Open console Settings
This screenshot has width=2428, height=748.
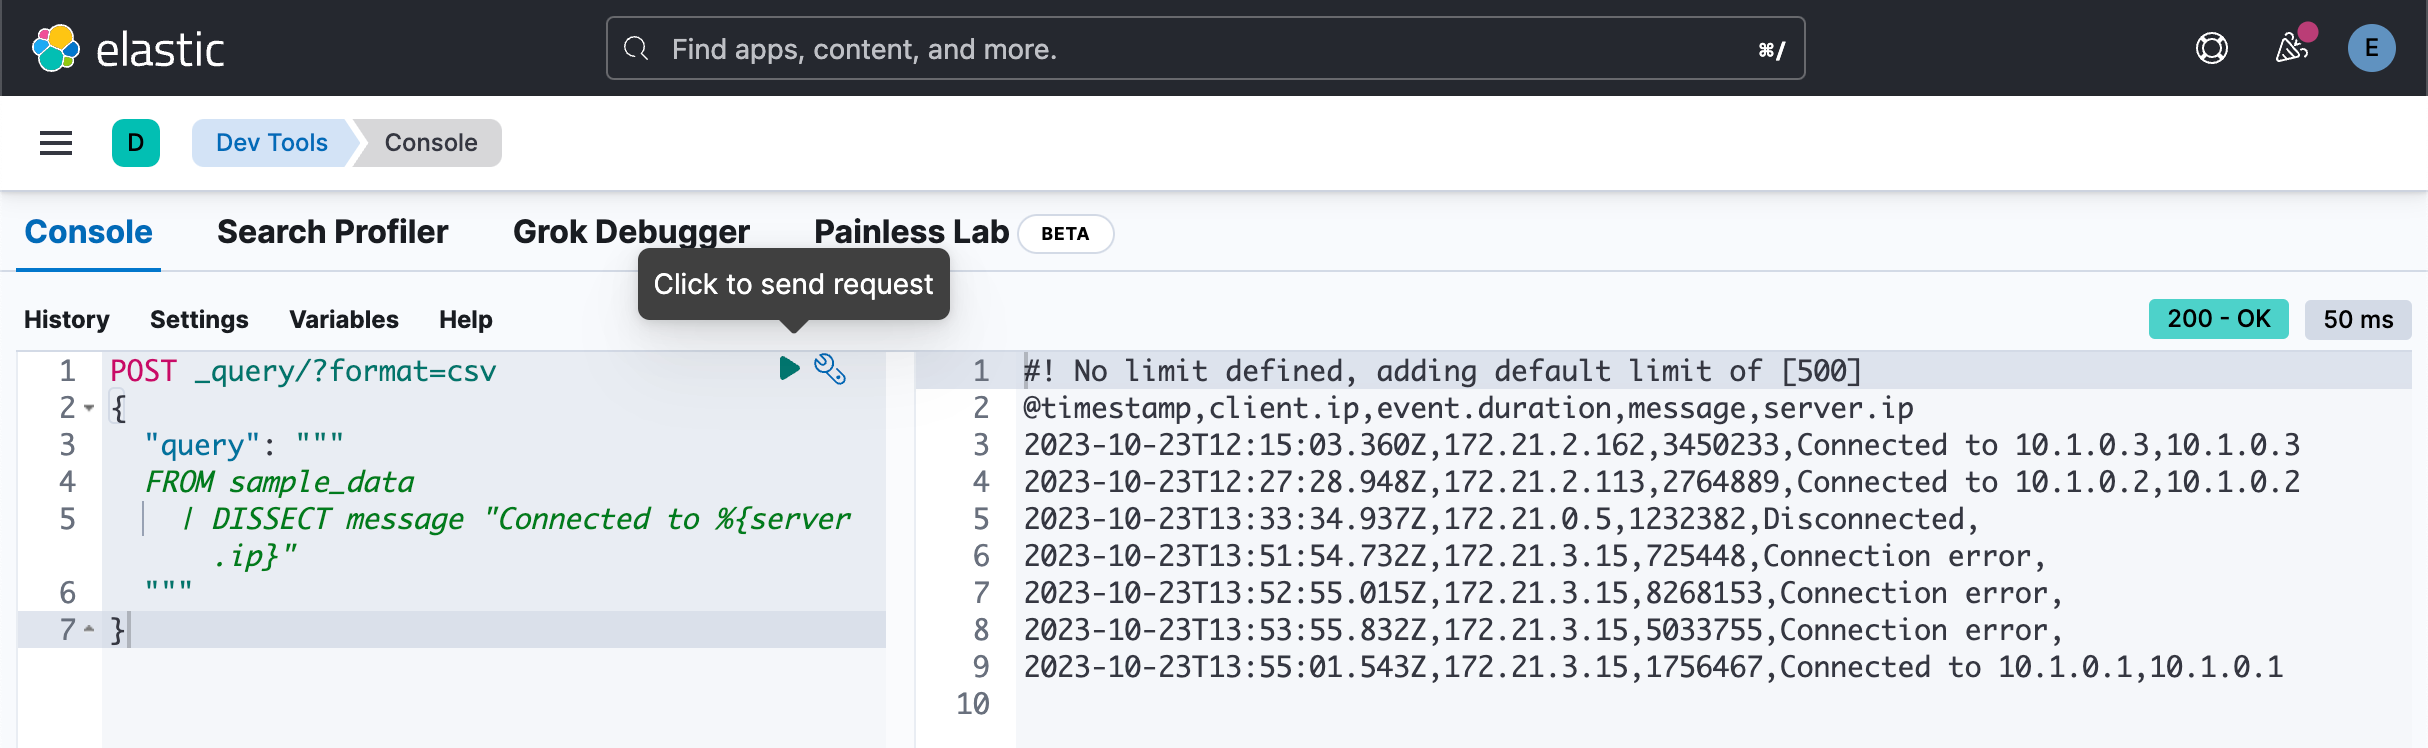(199, 320)
